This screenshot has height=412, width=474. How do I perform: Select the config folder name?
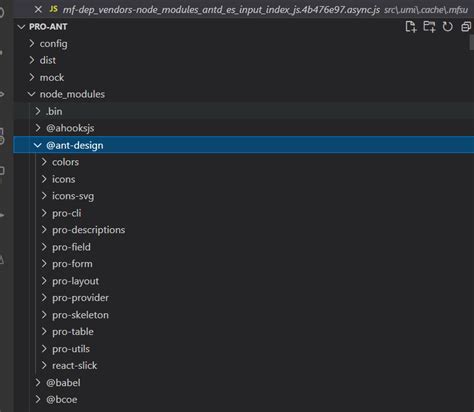(54, 44)
